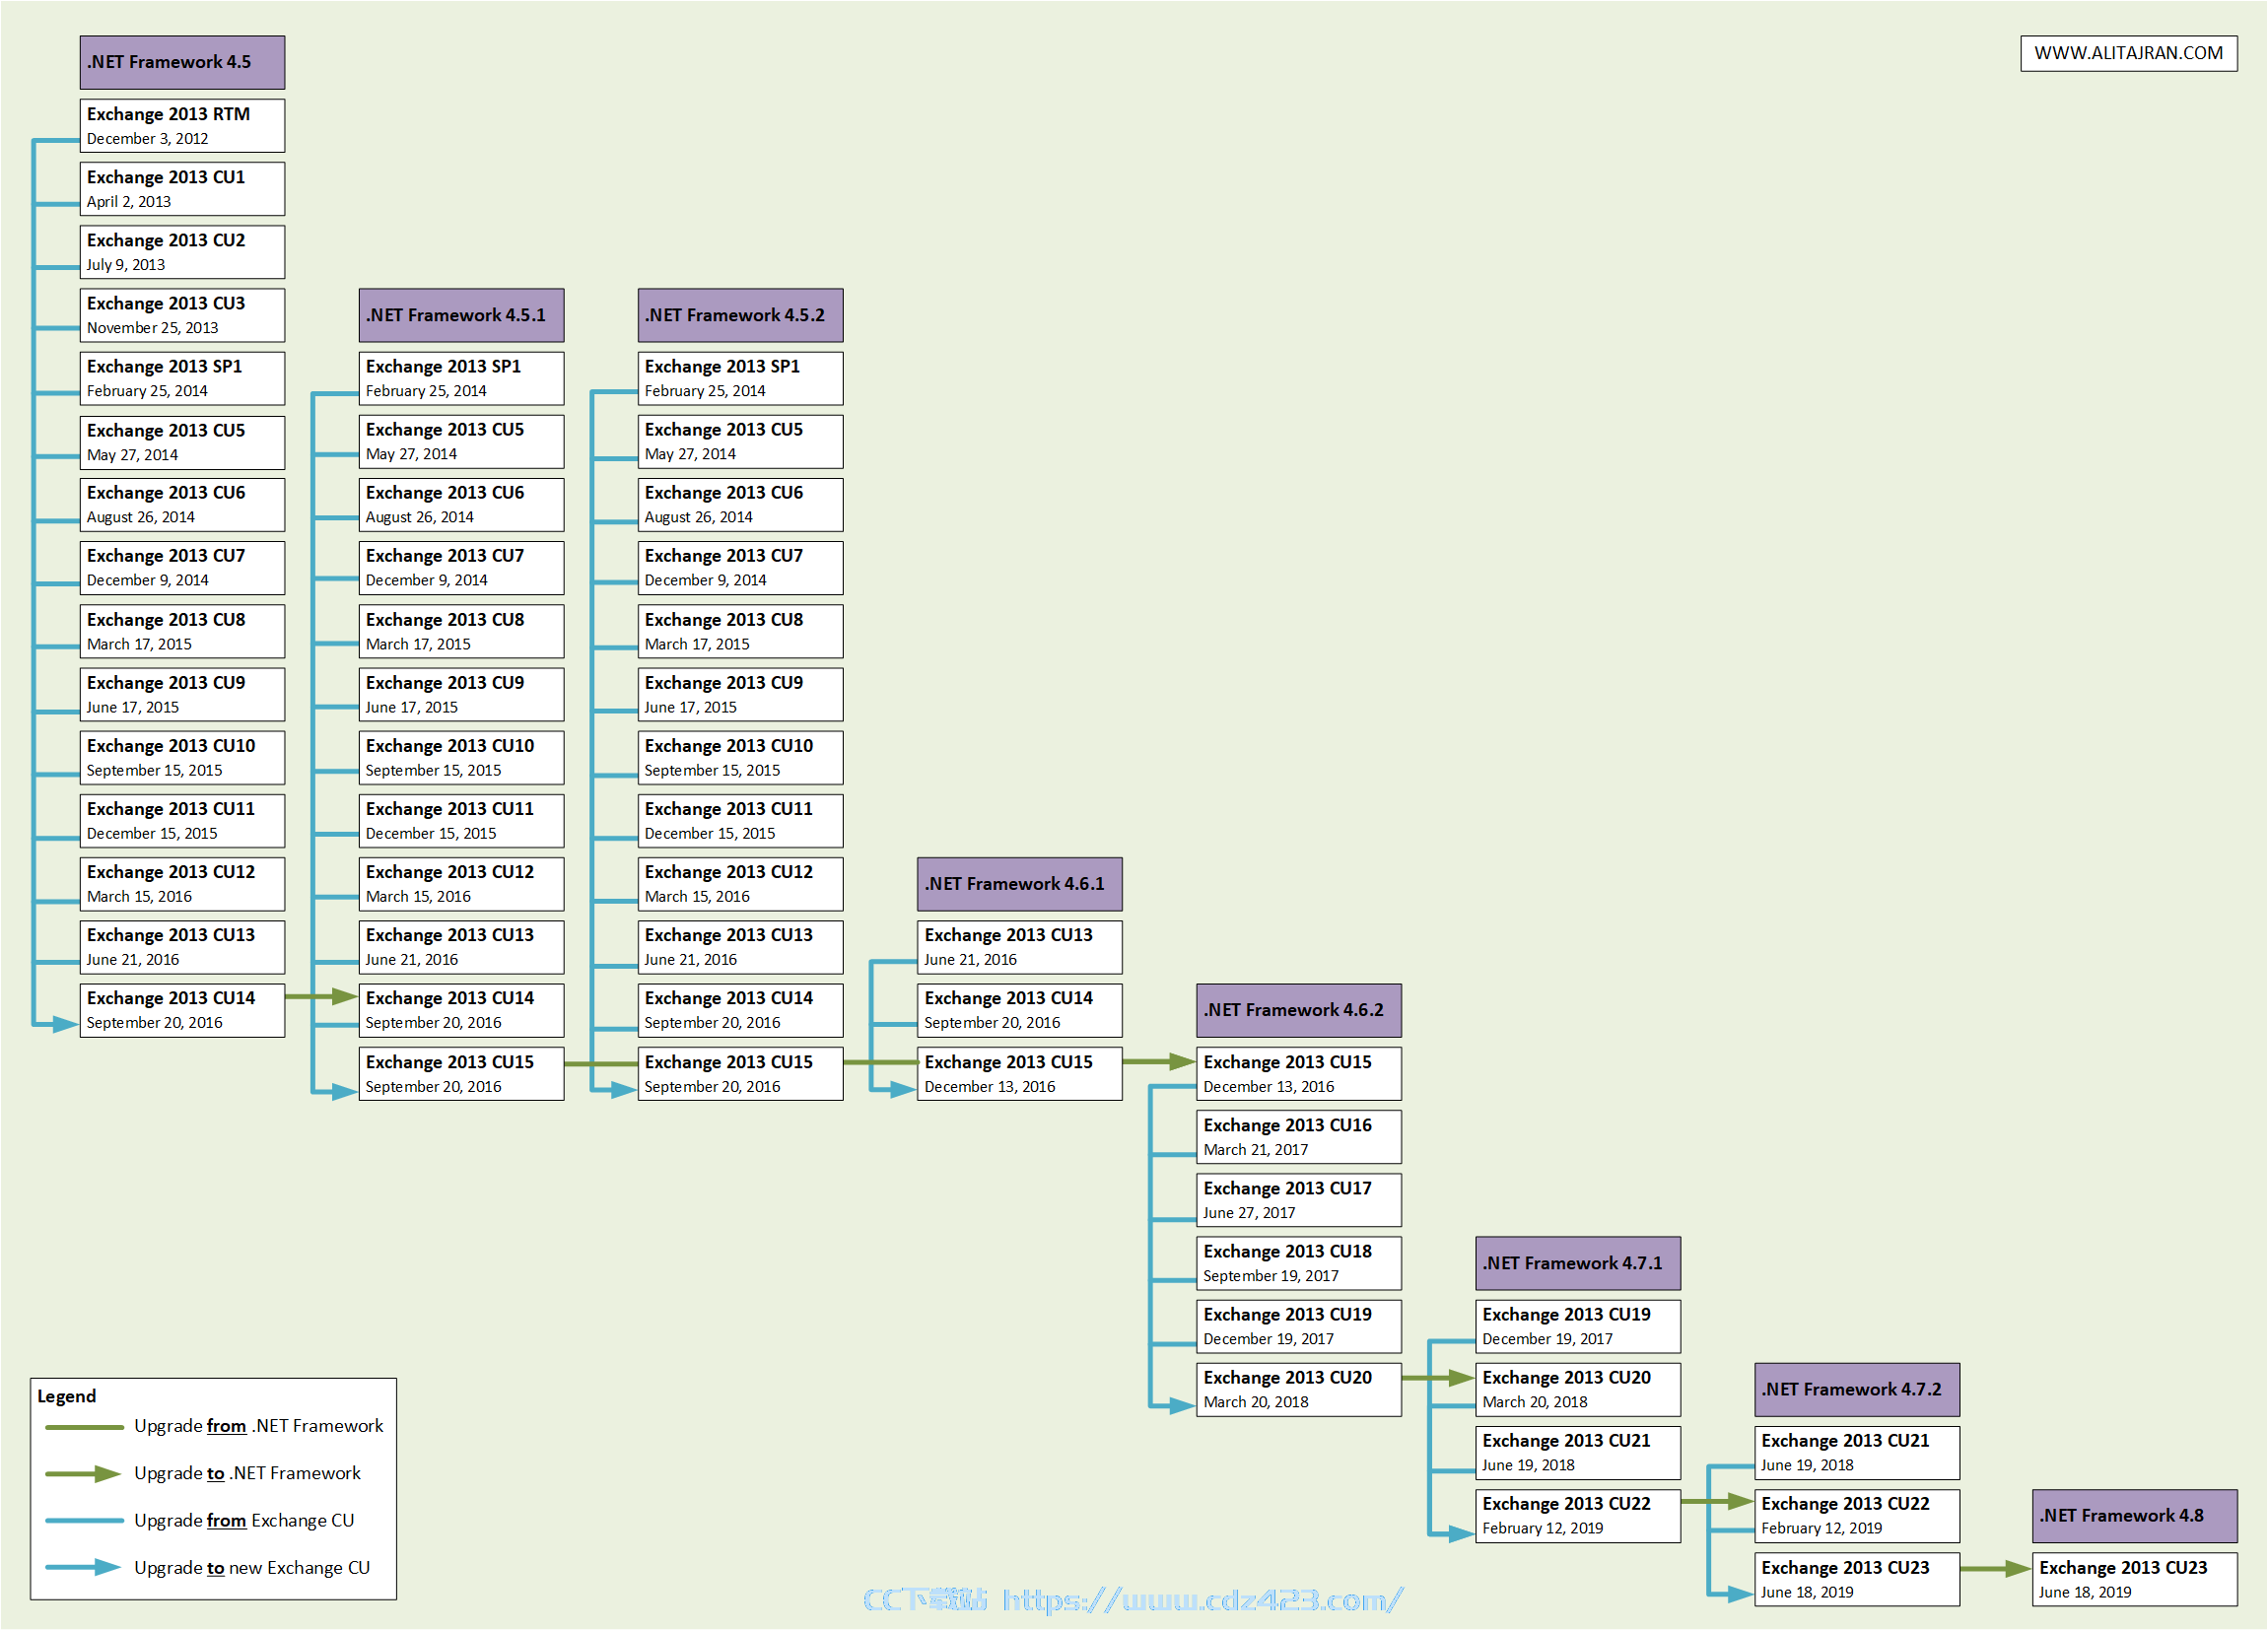The width and height of the screenshot is (2268, 1630).
Task: Click Exchange 2013 RTM December 3, 2012 box
Action: point(182,125)
